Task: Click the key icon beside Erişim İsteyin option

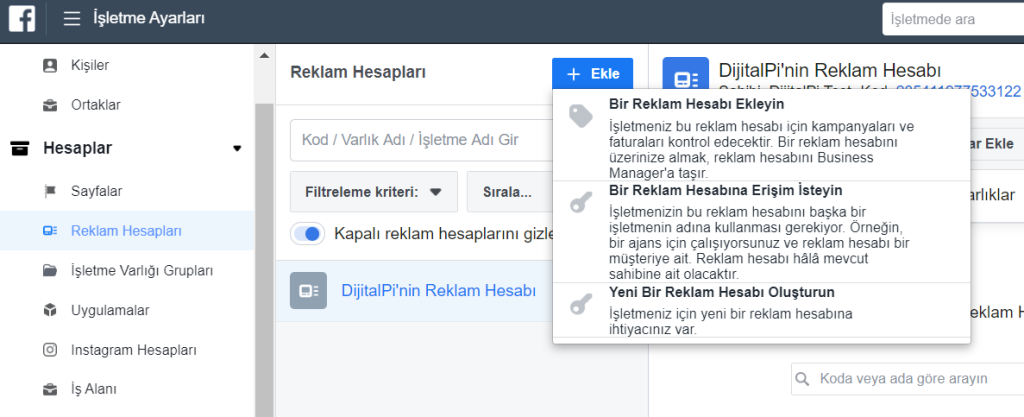Action: point(580,203)
